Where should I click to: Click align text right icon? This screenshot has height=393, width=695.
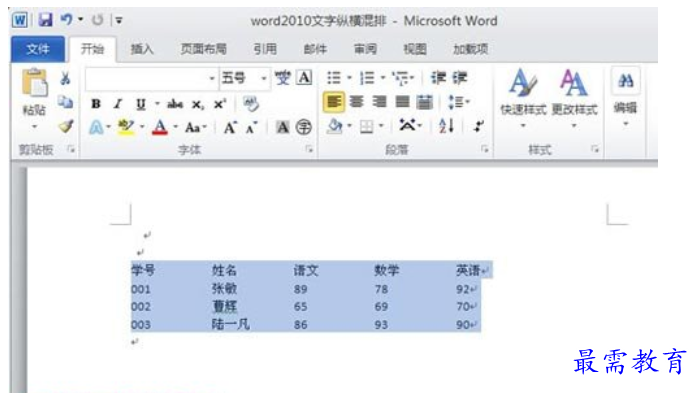click(x=379, y=102)
